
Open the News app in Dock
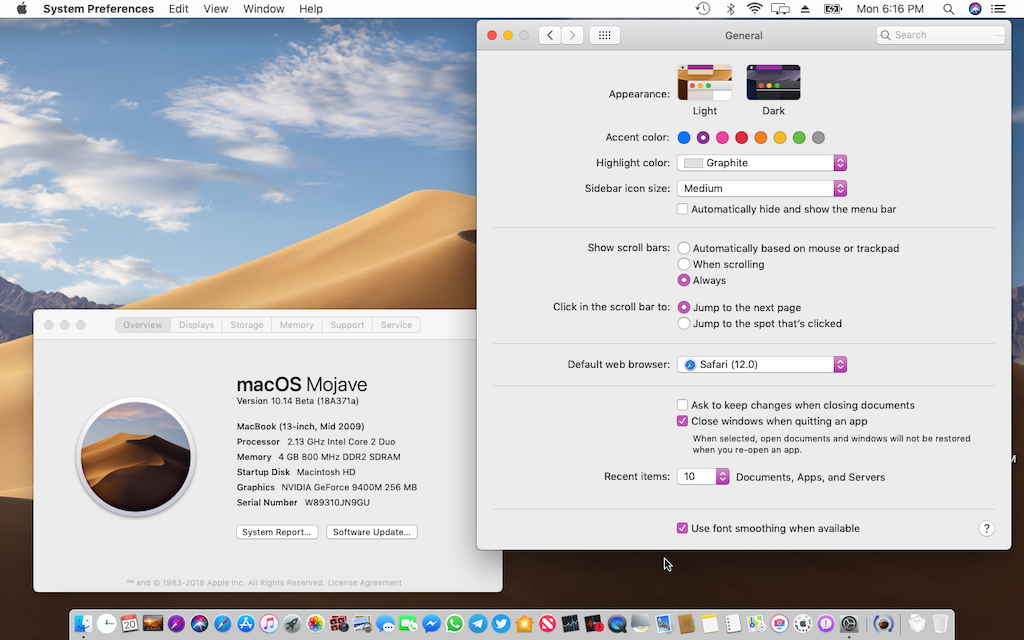(547, 624)
